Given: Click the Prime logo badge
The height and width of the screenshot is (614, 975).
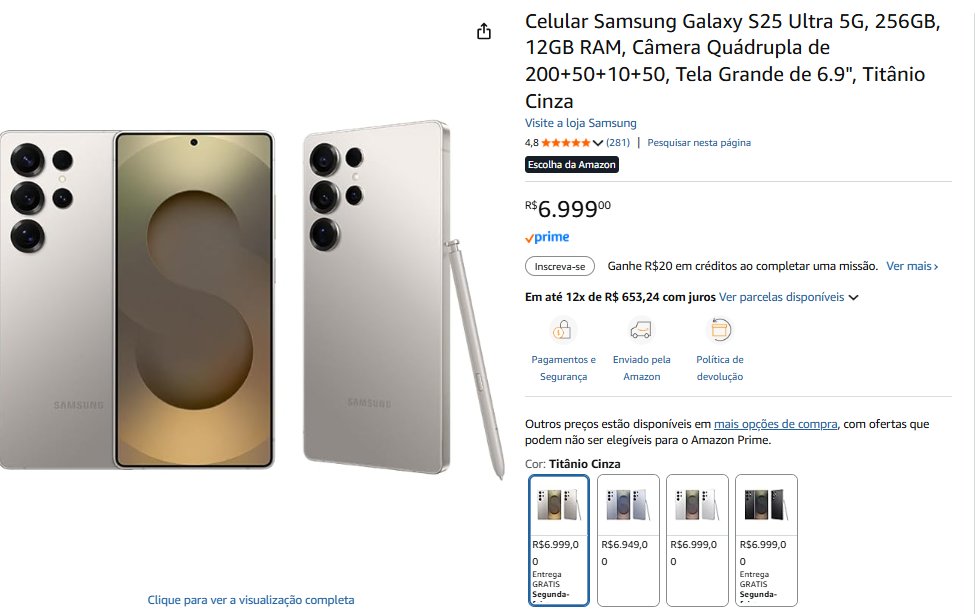Looking at the screenshot, I should tap(547, 237).
